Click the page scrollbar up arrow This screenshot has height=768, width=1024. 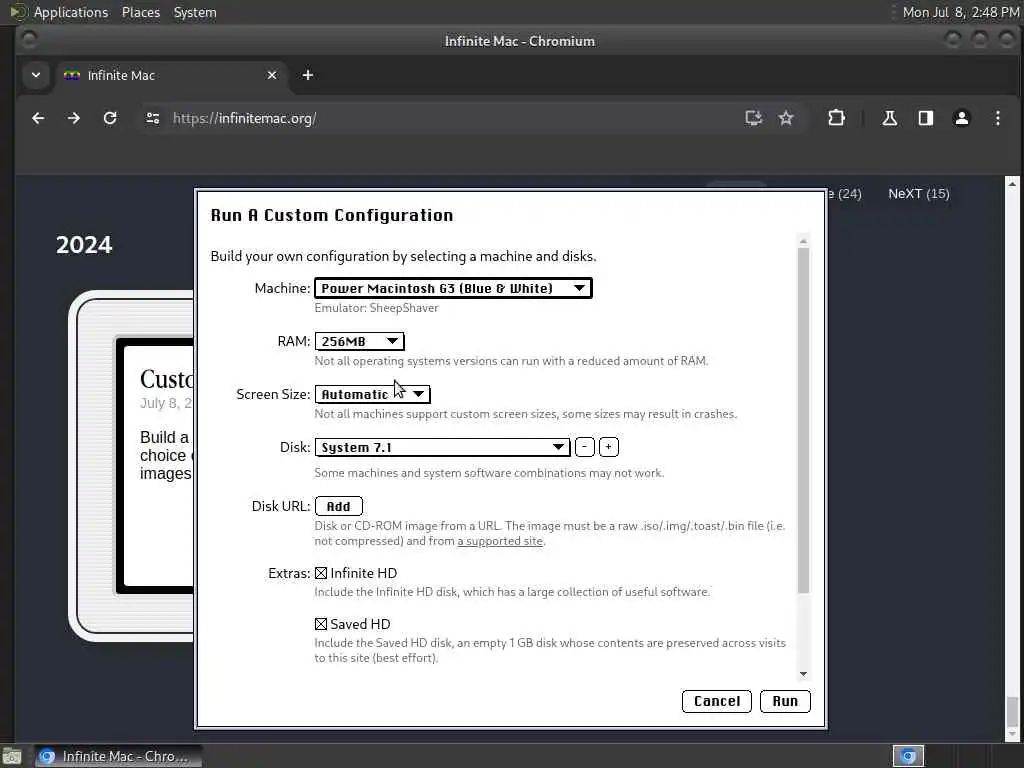1012,182
